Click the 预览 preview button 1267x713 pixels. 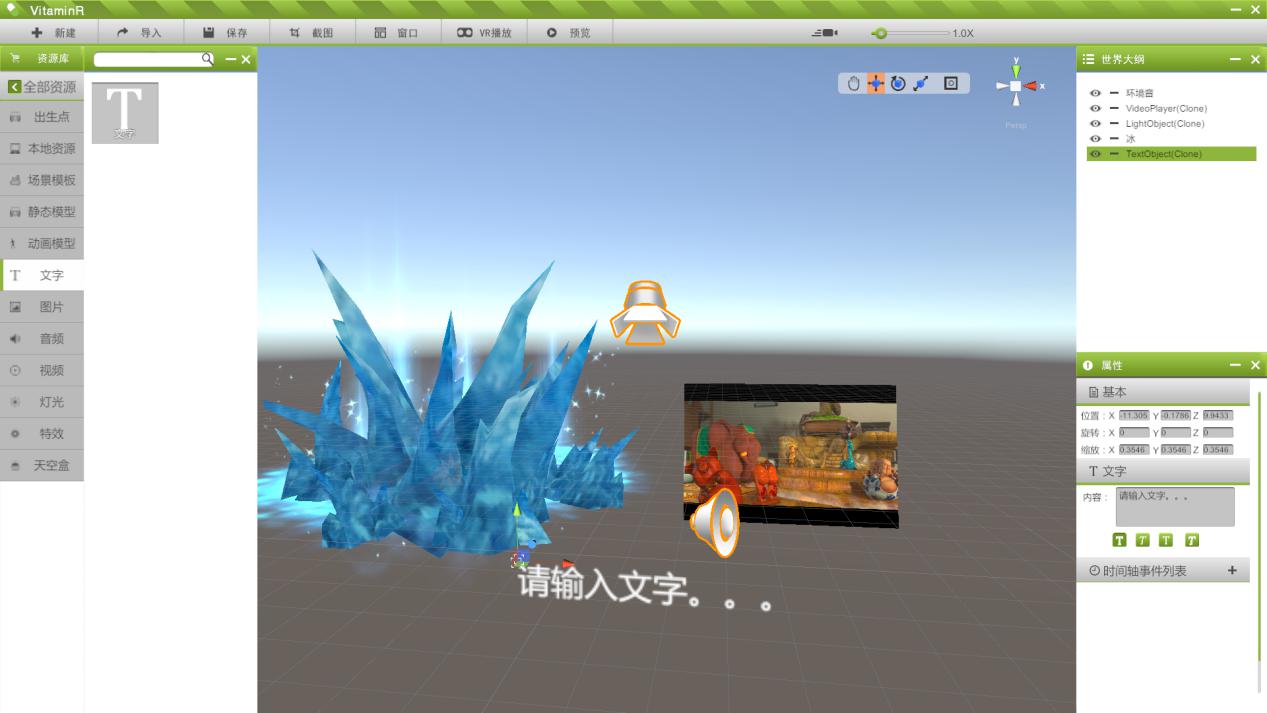pyautogui.click(x=568, y=33)
